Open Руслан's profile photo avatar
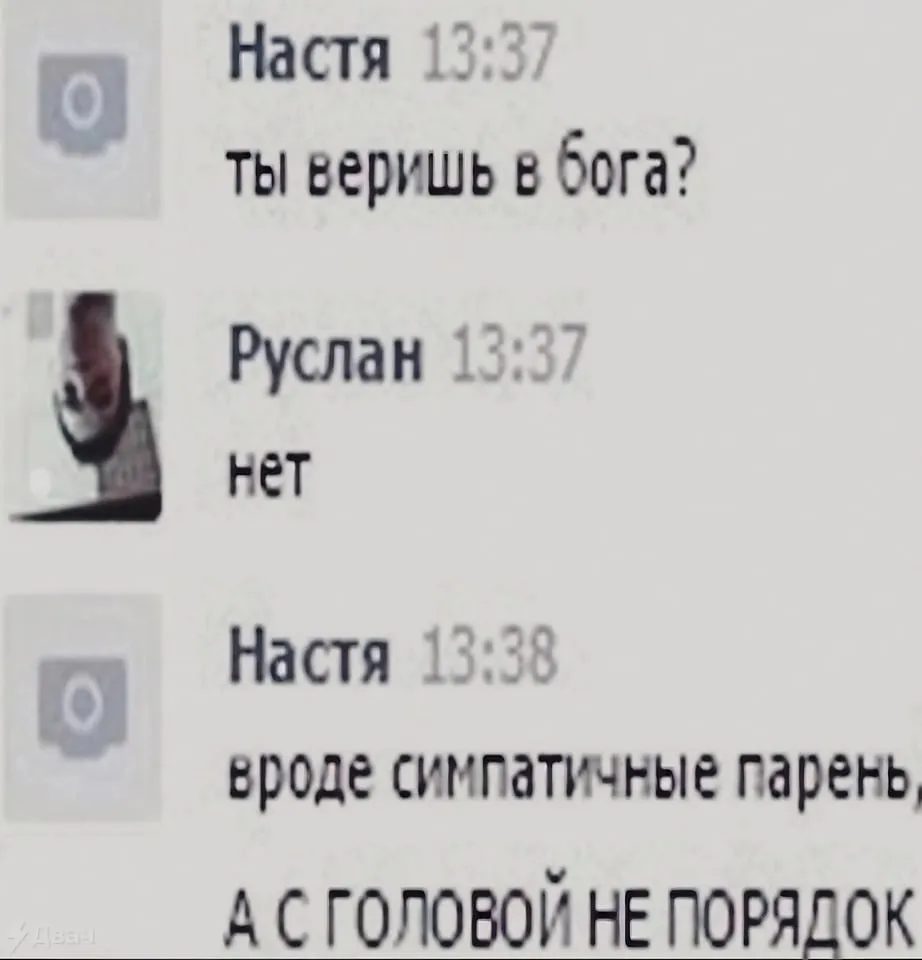 click(x=85, y=407)
